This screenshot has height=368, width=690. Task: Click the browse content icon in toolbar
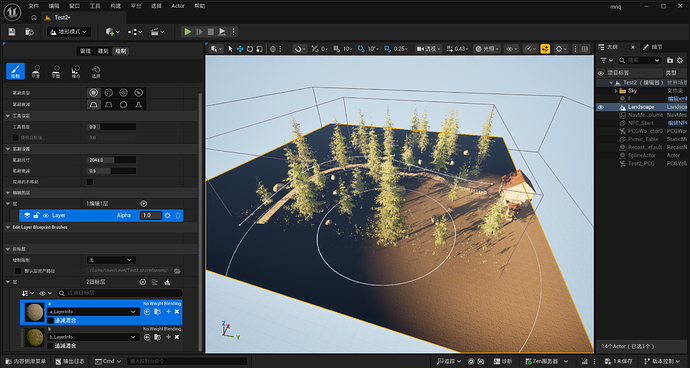click(29, 32)
